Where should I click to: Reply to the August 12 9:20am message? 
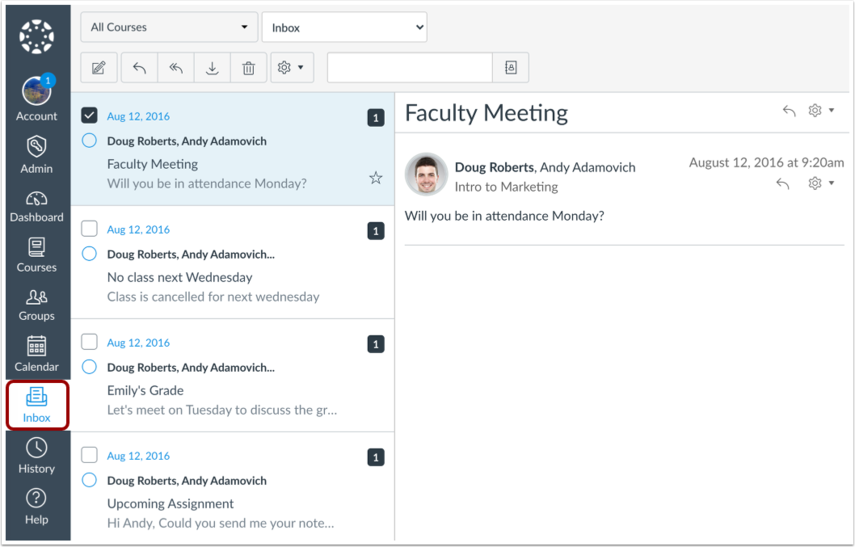click(x=782, y=183)
